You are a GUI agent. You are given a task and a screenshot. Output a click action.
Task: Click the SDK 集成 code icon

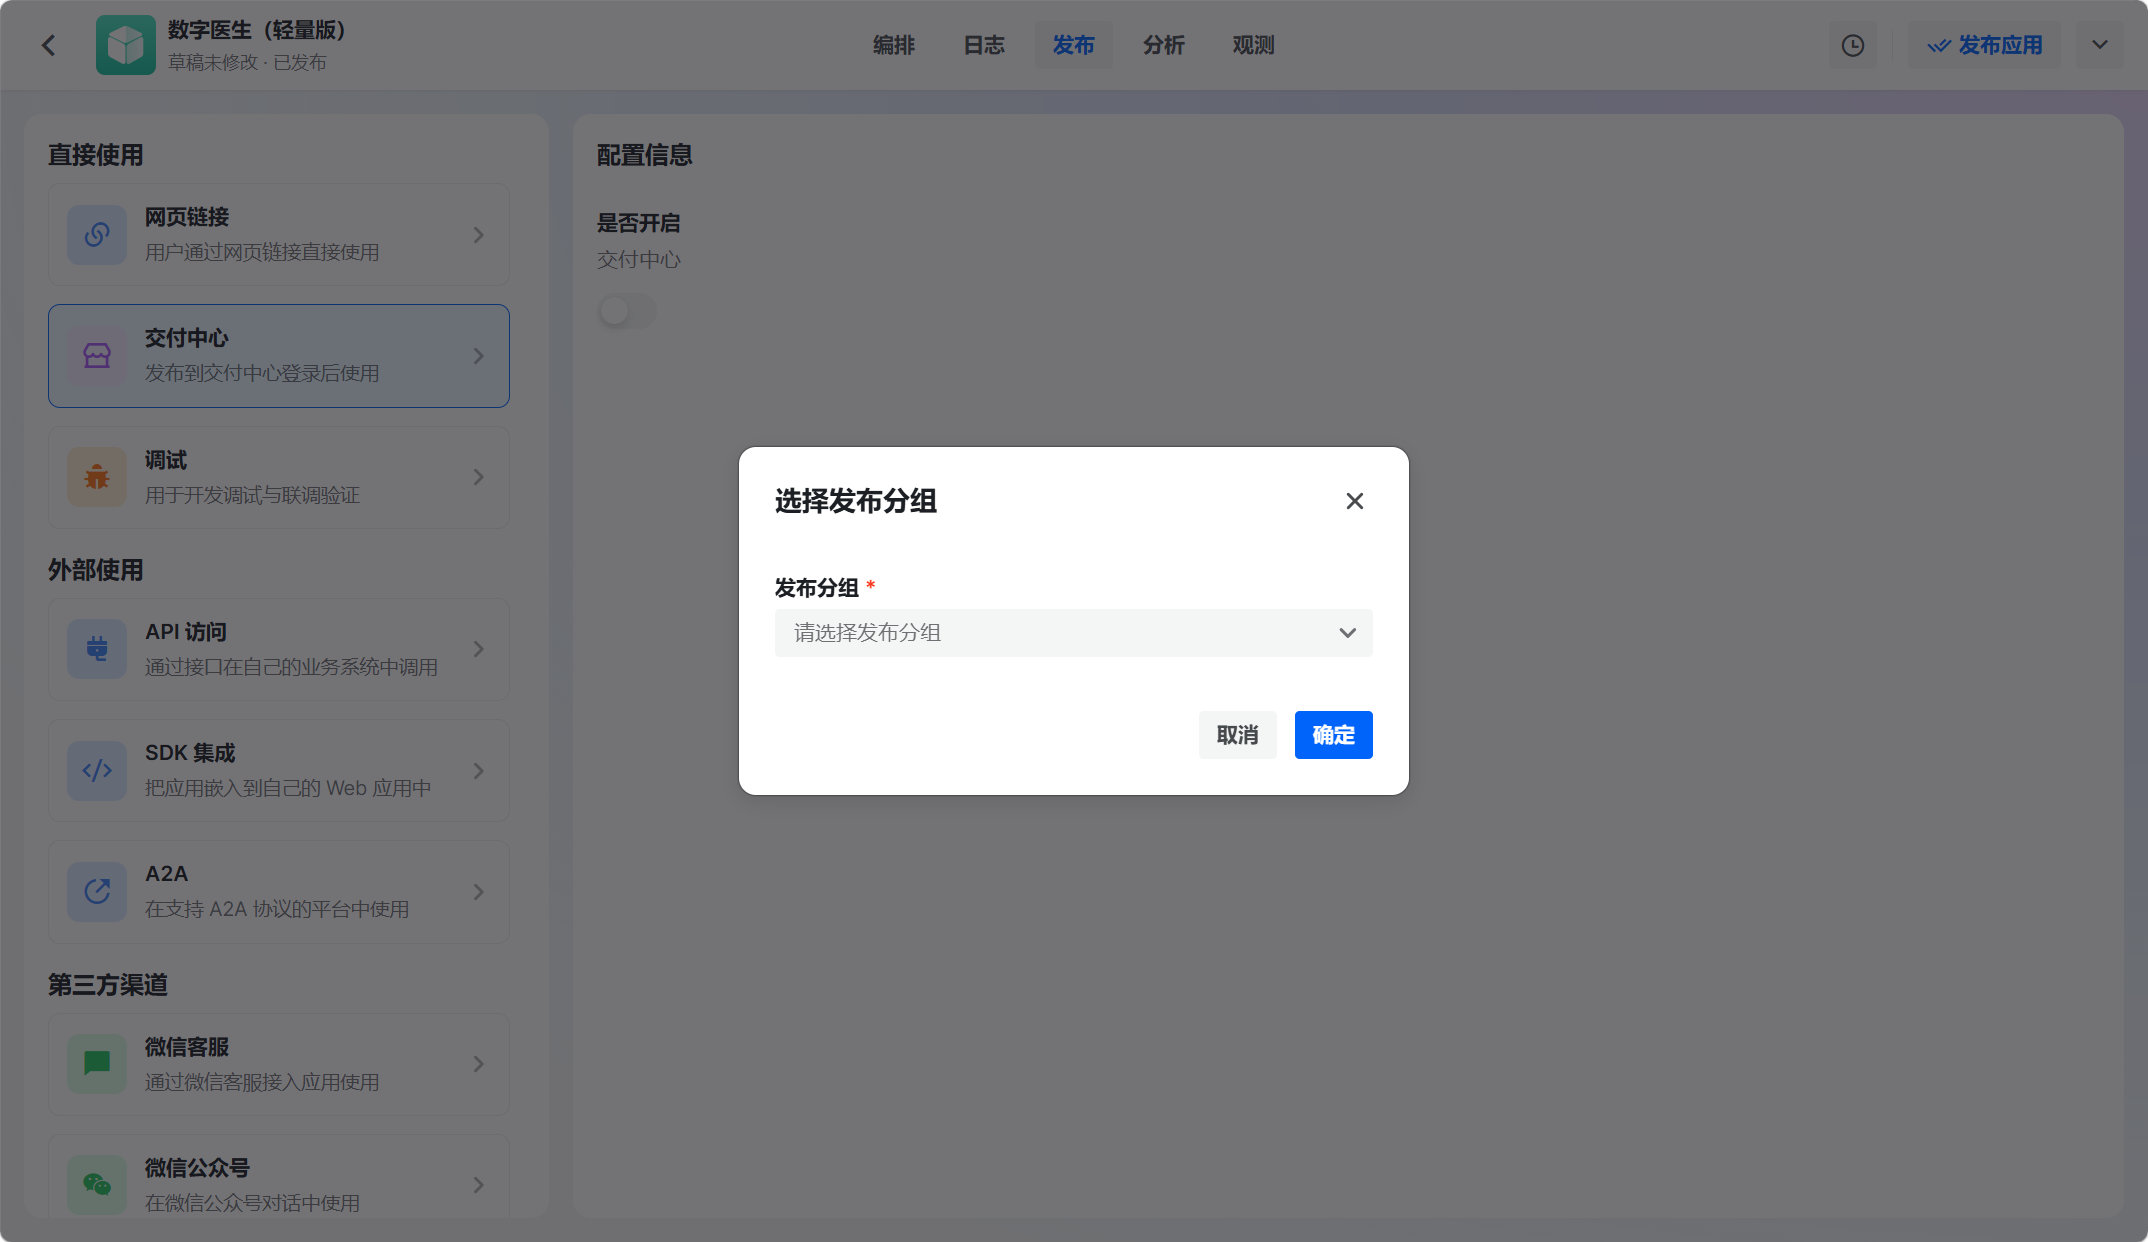pyautogui.click(x=97, y=770)
